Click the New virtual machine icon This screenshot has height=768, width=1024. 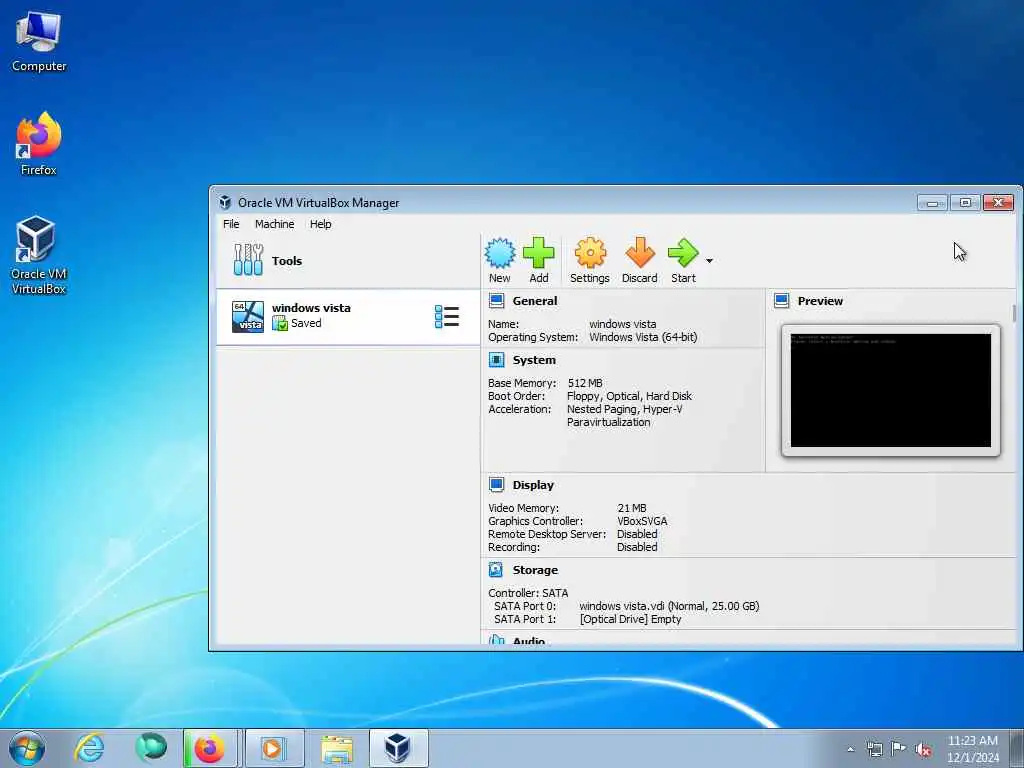(x=500, y=253)
